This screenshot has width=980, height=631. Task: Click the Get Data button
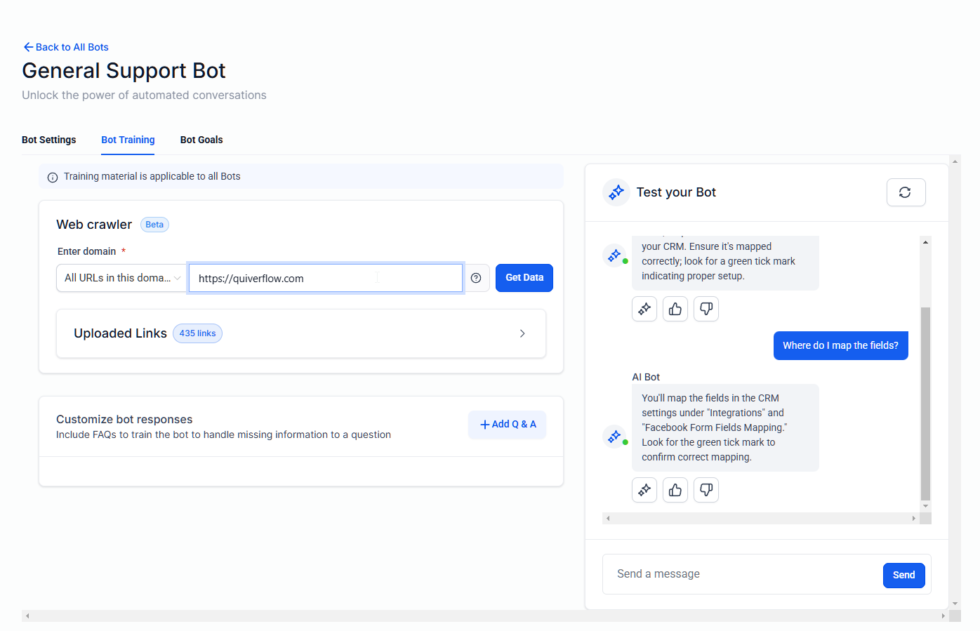click(524, 278)
